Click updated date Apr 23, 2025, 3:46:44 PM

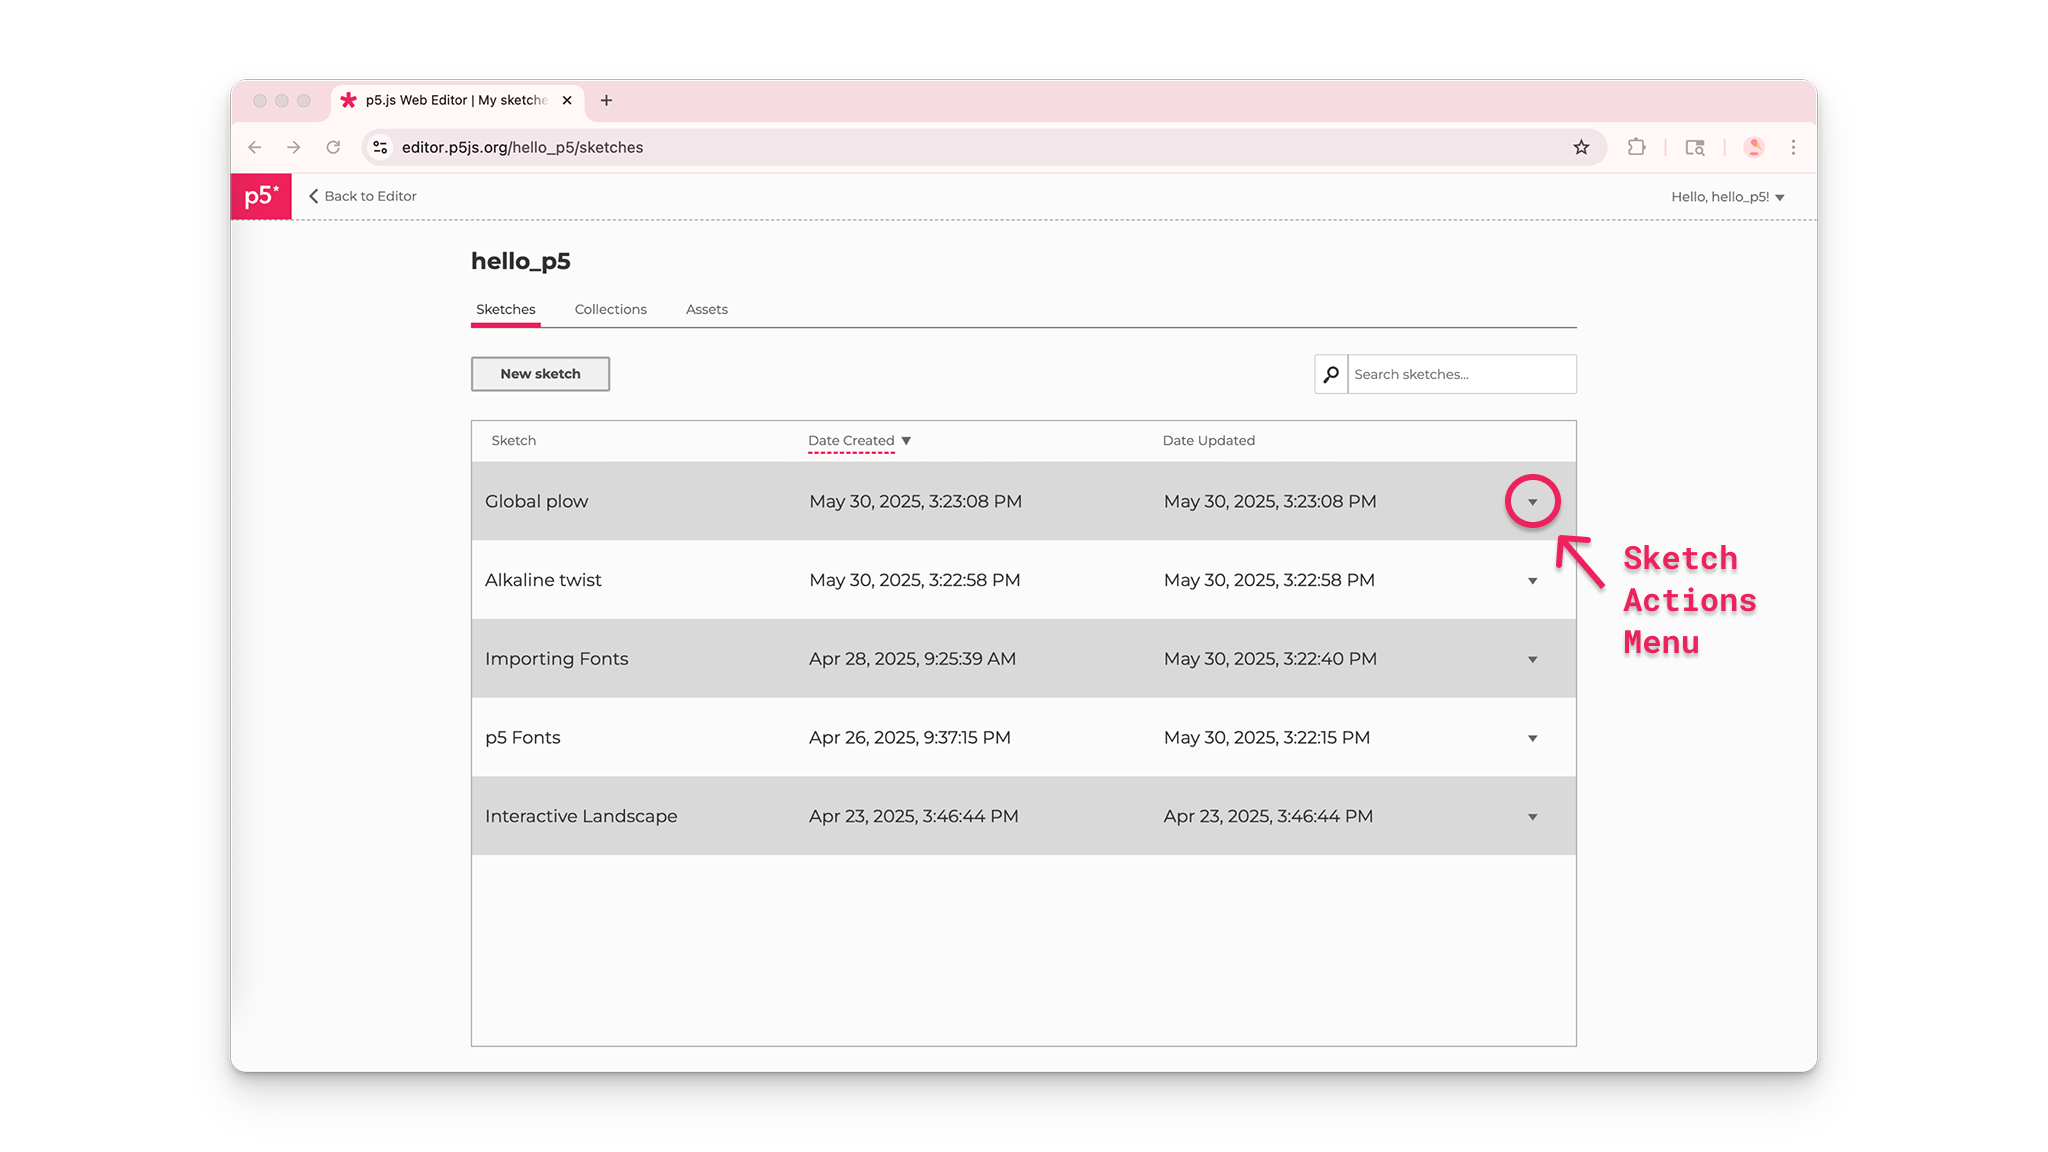click(x=1268, y=816)
